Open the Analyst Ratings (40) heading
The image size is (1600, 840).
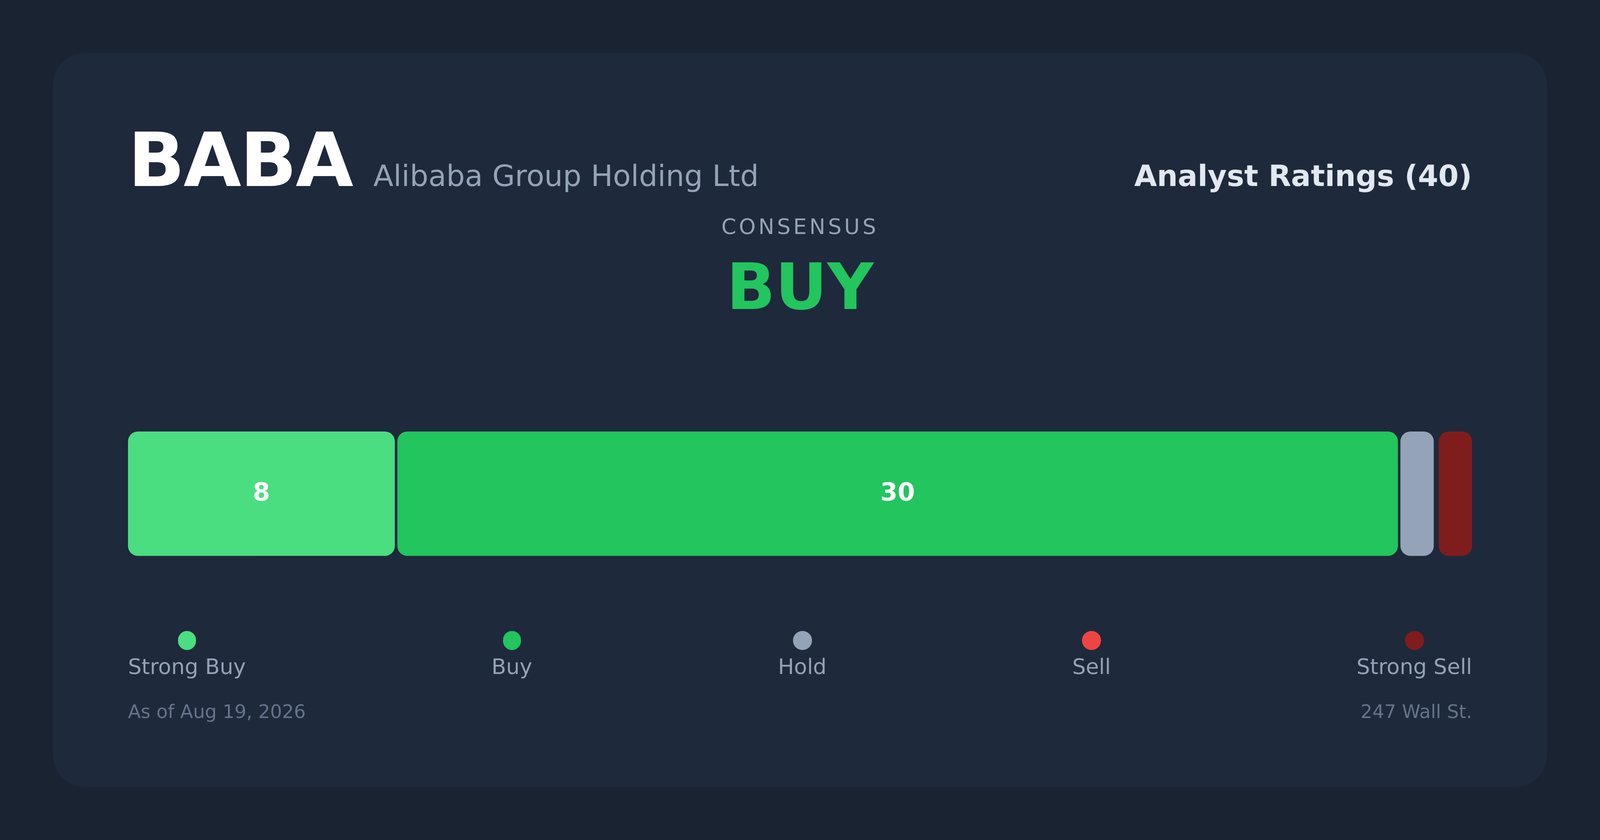click(x=1302, y=176)
